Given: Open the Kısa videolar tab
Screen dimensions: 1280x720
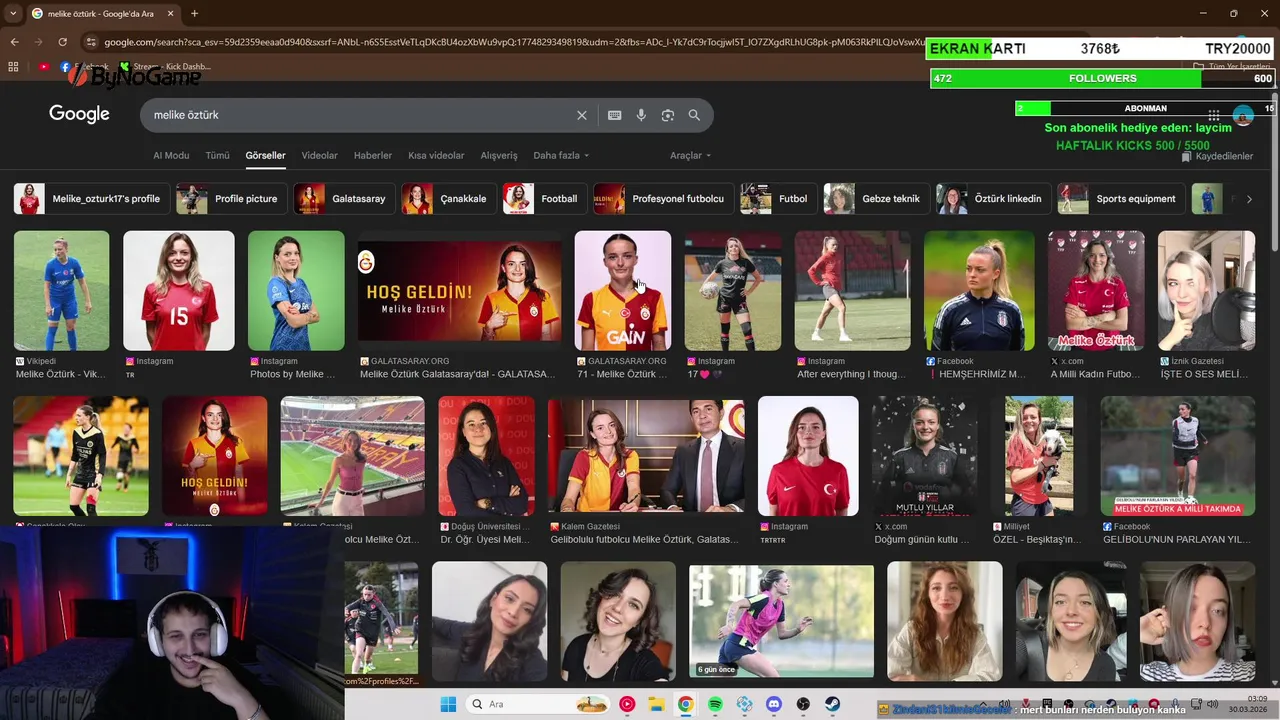Looking at the screenshot, I should [x=436, y=156].
